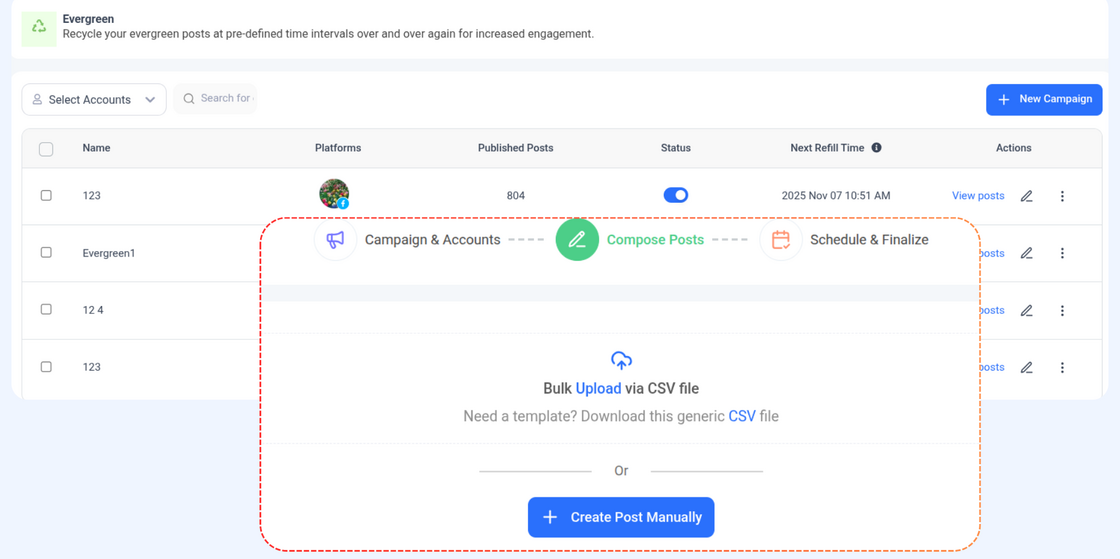Open the Select Accounts dropdown
The image size is (1120, 559).
click(x=94, y=100)
